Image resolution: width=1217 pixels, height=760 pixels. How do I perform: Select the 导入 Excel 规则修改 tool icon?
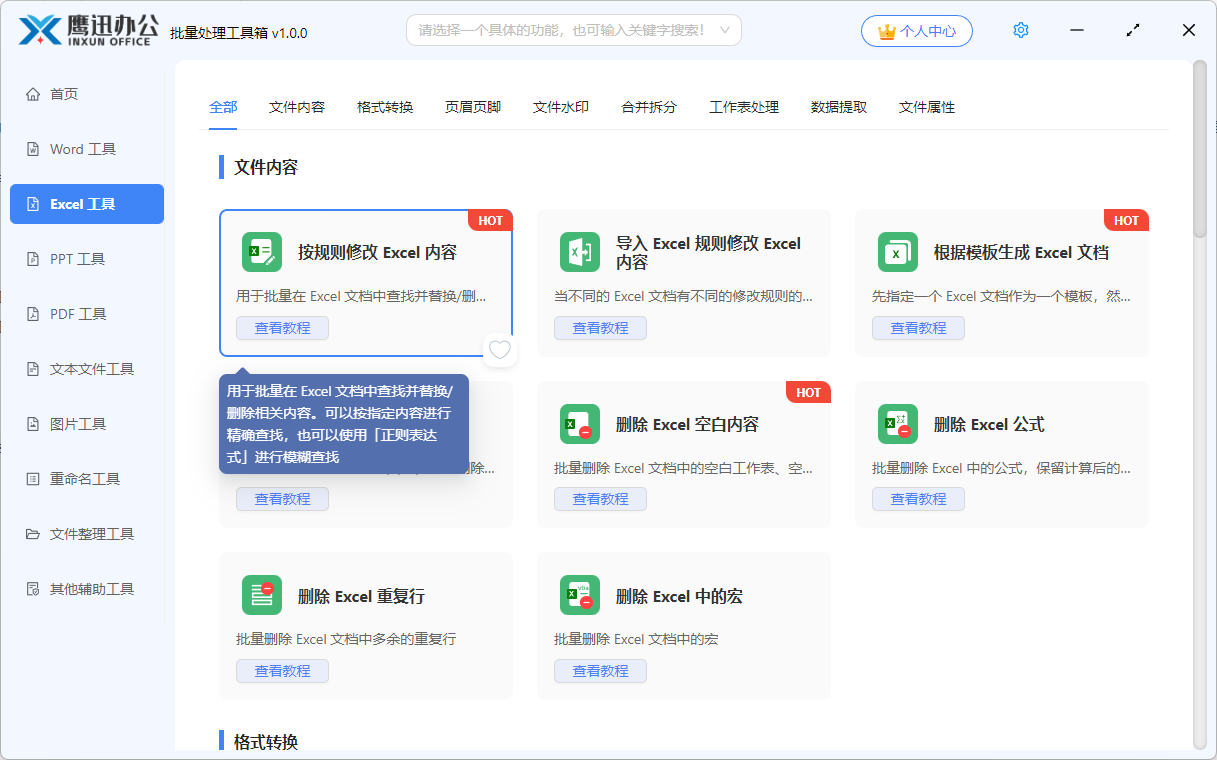pyautogui.click(x=580, y=252)
